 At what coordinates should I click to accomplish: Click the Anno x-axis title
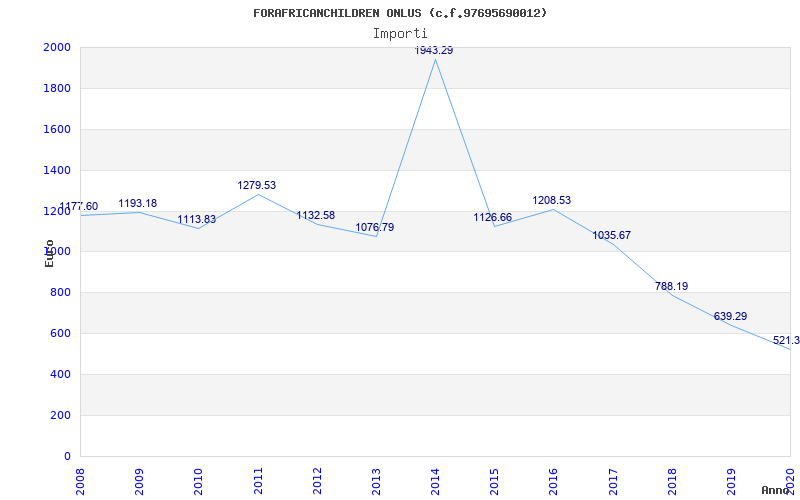[x=774, y=490]
